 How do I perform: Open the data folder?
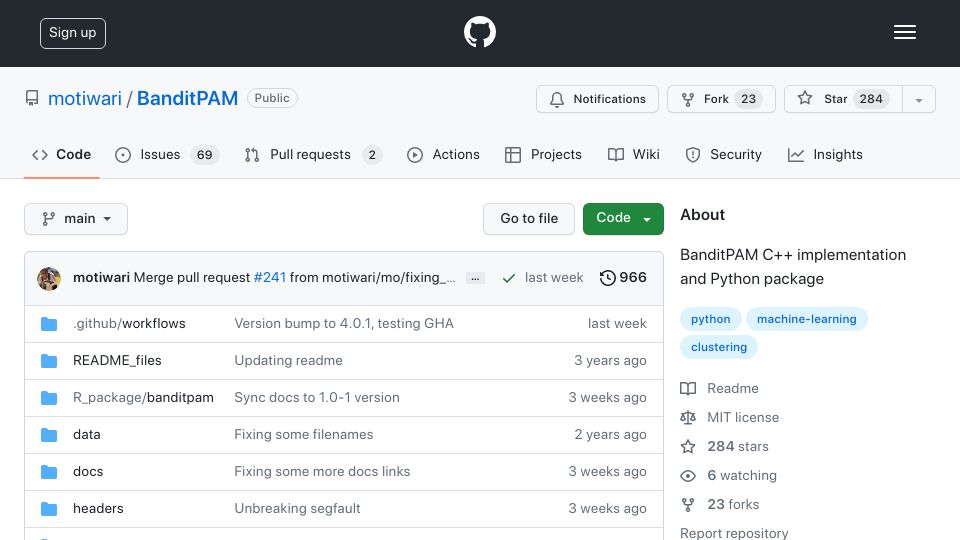tap(86, 435)
